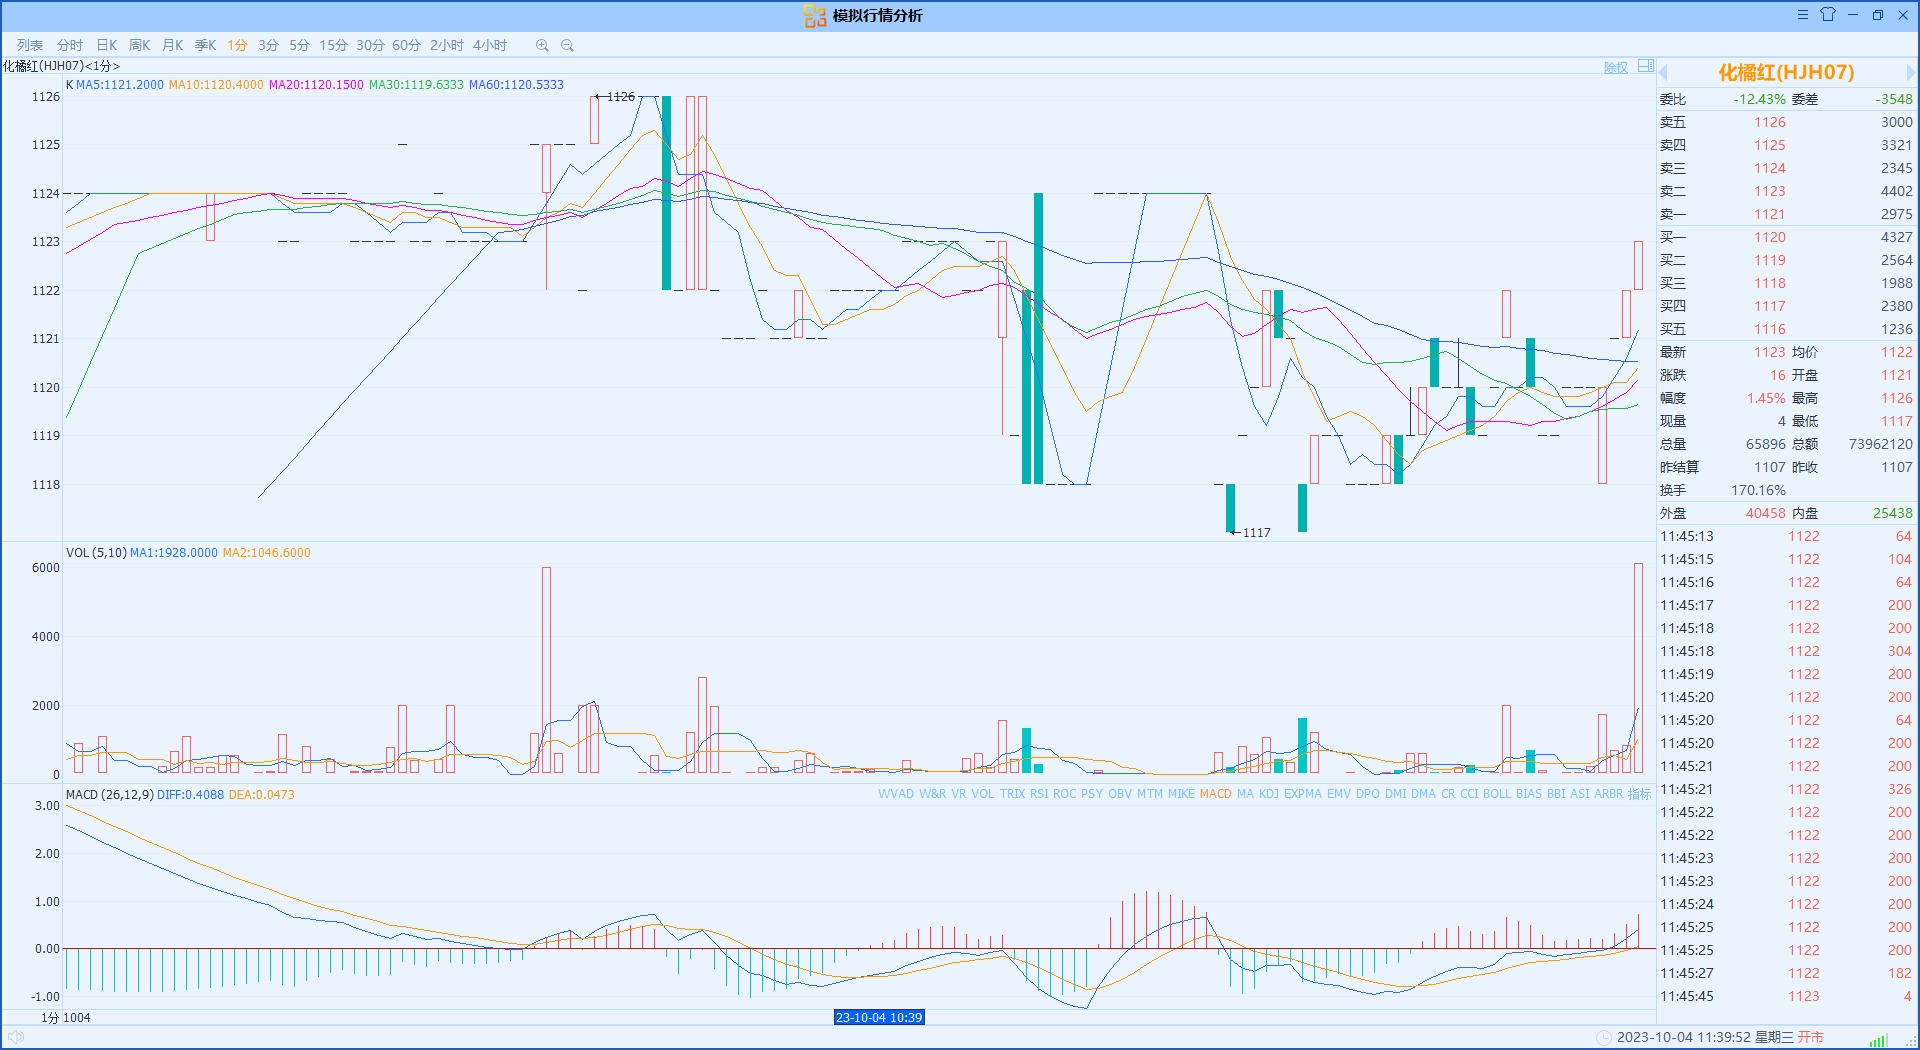Open the skin theme (shirt) icon
1920x1050 pixels.
(x=1828, y=15)
